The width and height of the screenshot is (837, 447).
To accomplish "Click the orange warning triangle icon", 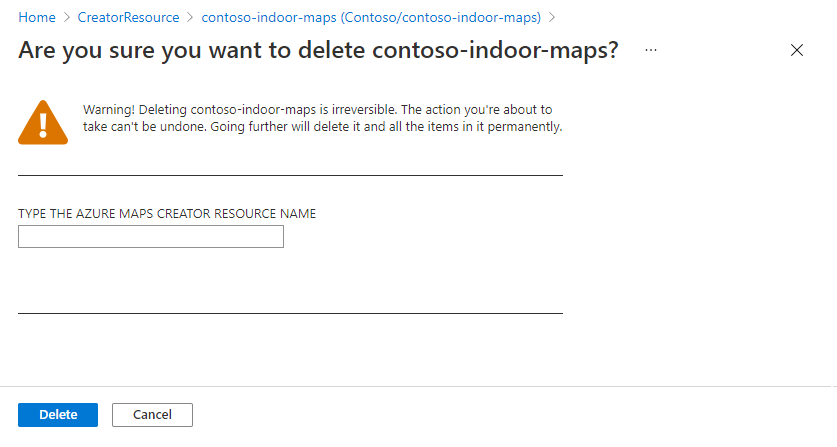I will tap(43, 122).
